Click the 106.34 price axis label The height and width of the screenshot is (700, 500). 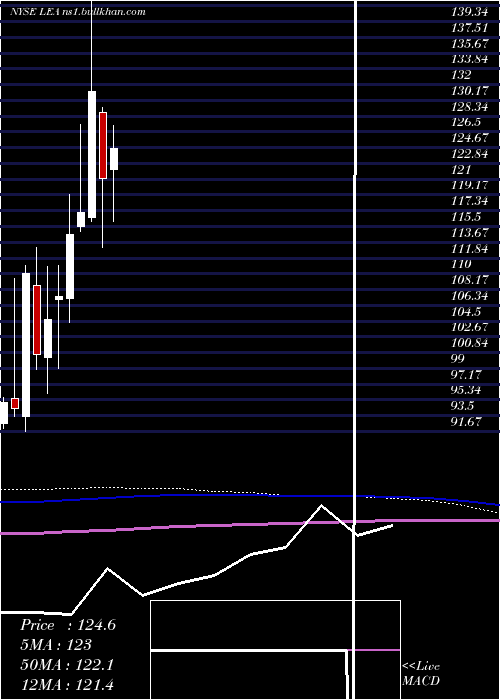[469, 296]
